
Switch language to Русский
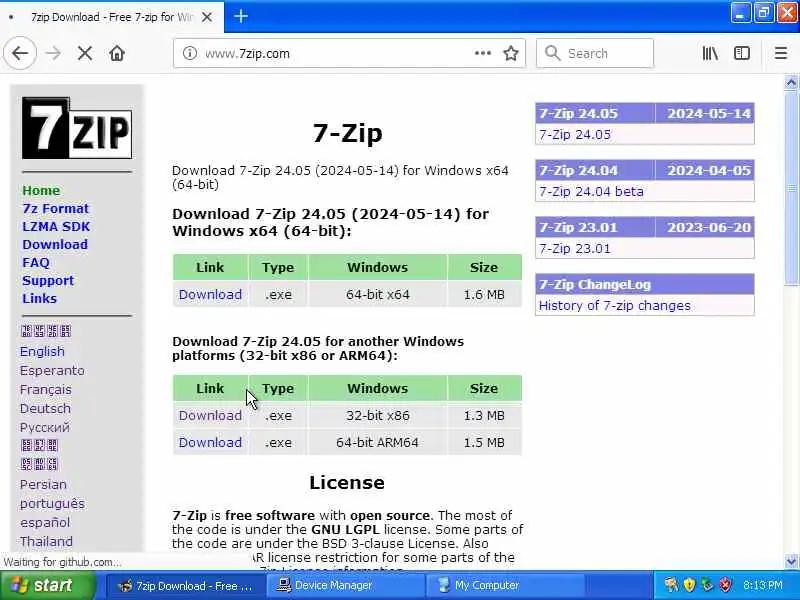click(x=45, y=428)
